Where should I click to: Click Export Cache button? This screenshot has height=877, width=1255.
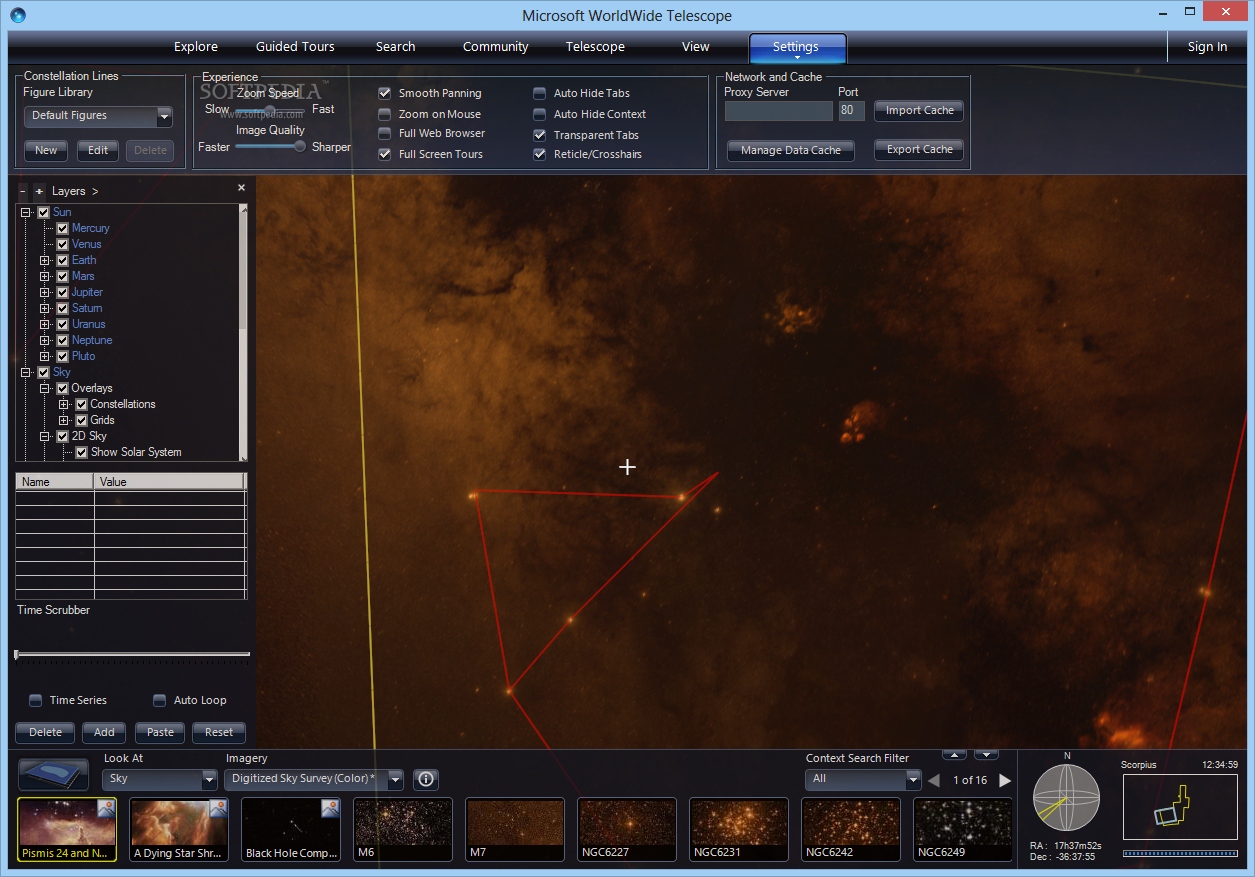tap(919, 149)
